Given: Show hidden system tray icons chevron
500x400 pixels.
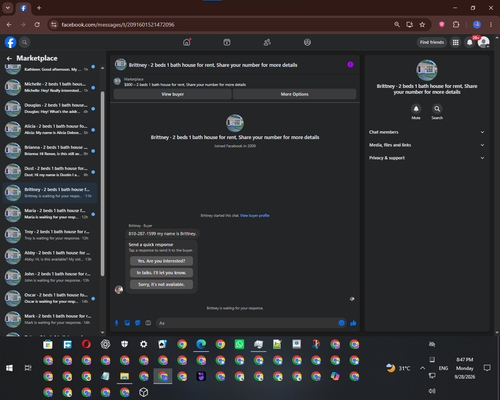Looking at the screenshot, I should [x=422, y=368].
